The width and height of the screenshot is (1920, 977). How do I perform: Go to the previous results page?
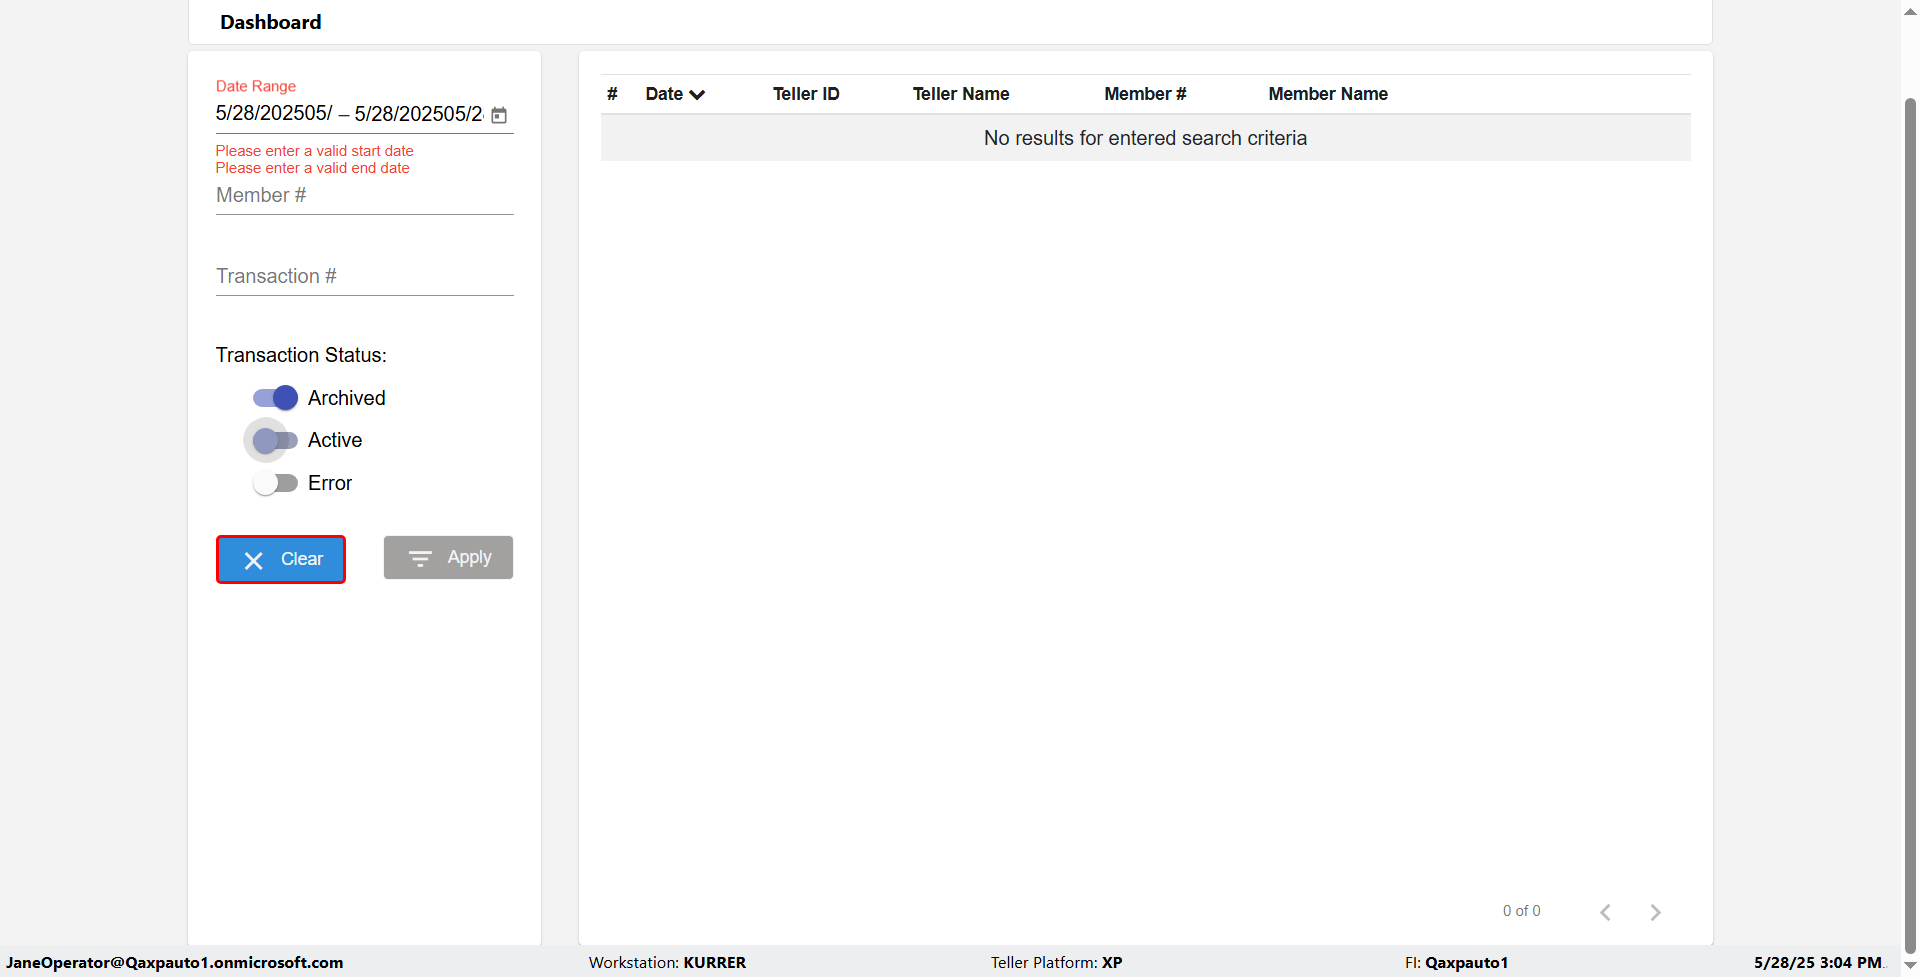coord(1605,912)
